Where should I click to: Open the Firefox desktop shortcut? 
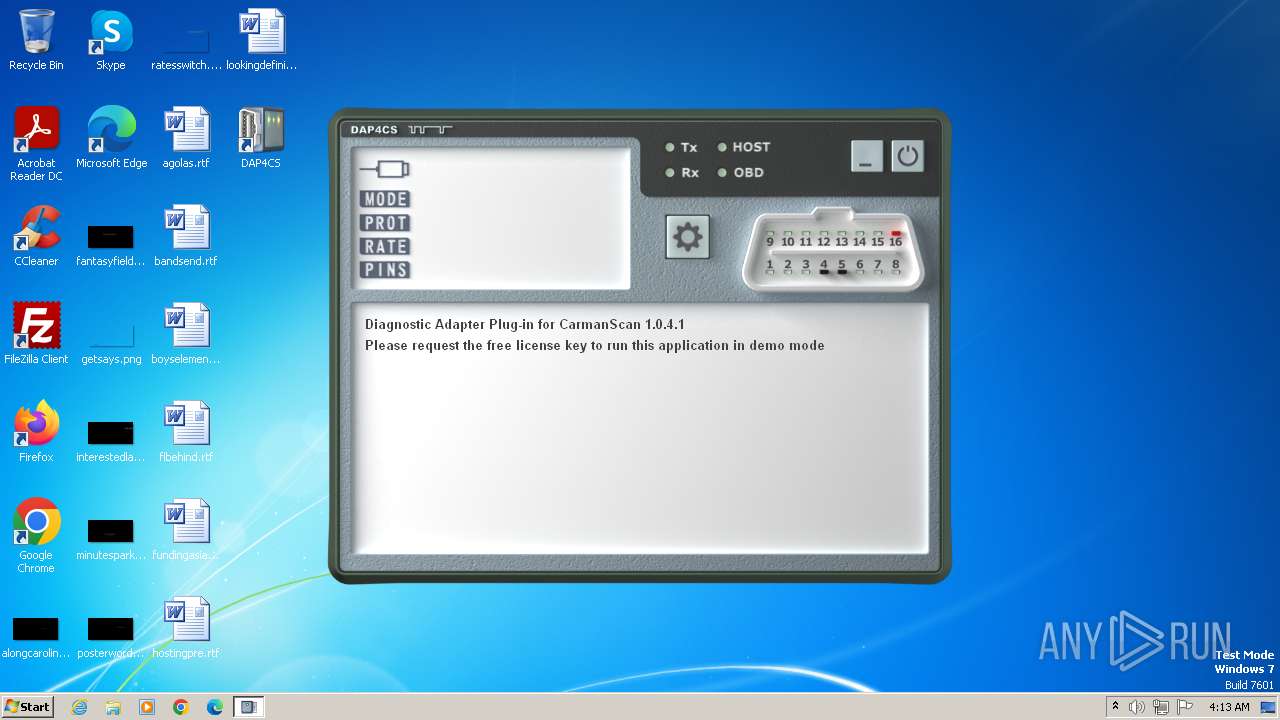[36, 432]
